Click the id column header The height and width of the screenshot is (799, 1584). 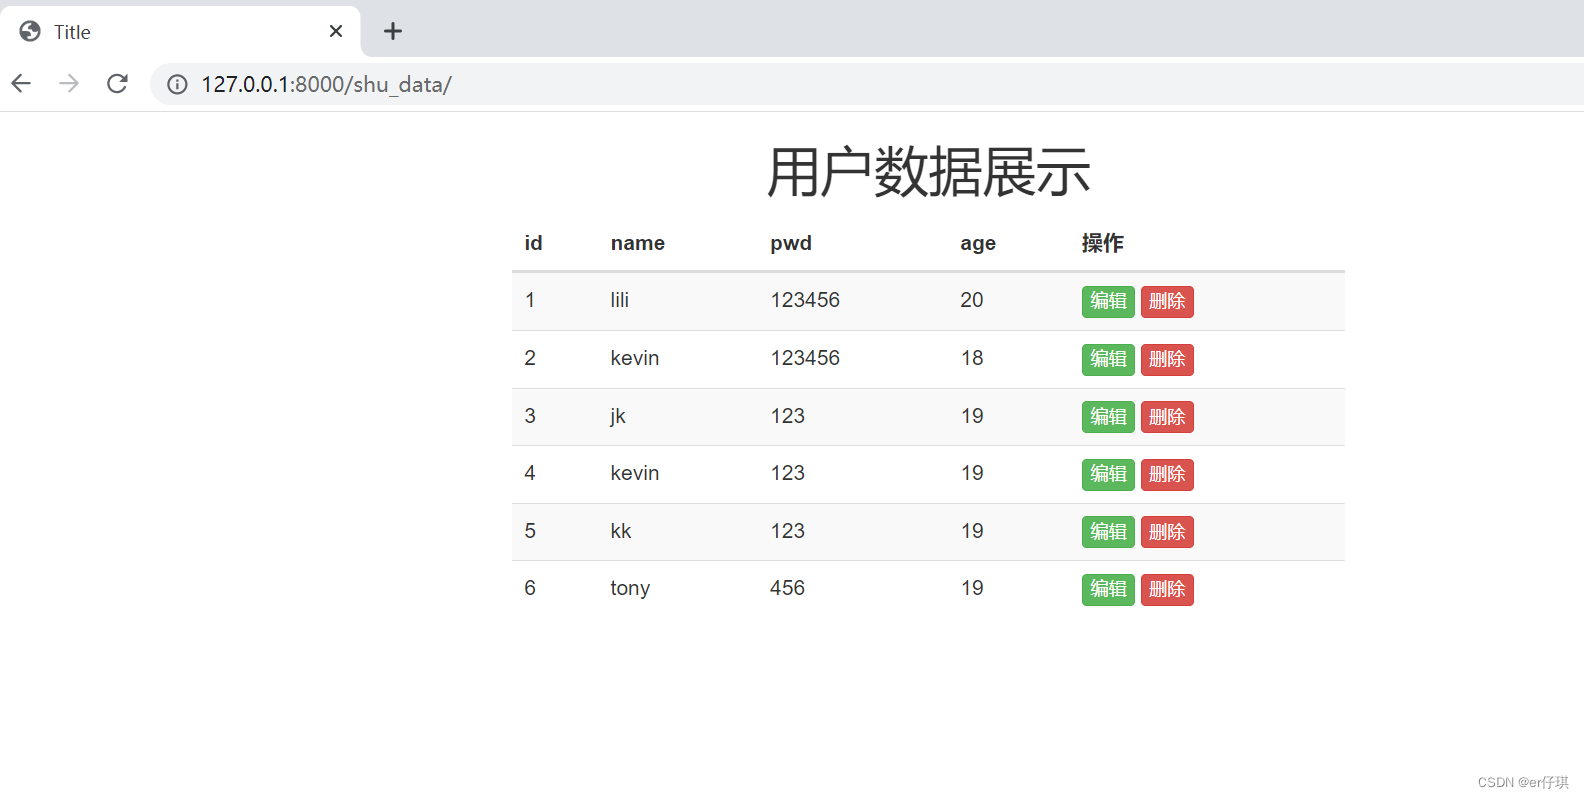coord(533,243)
